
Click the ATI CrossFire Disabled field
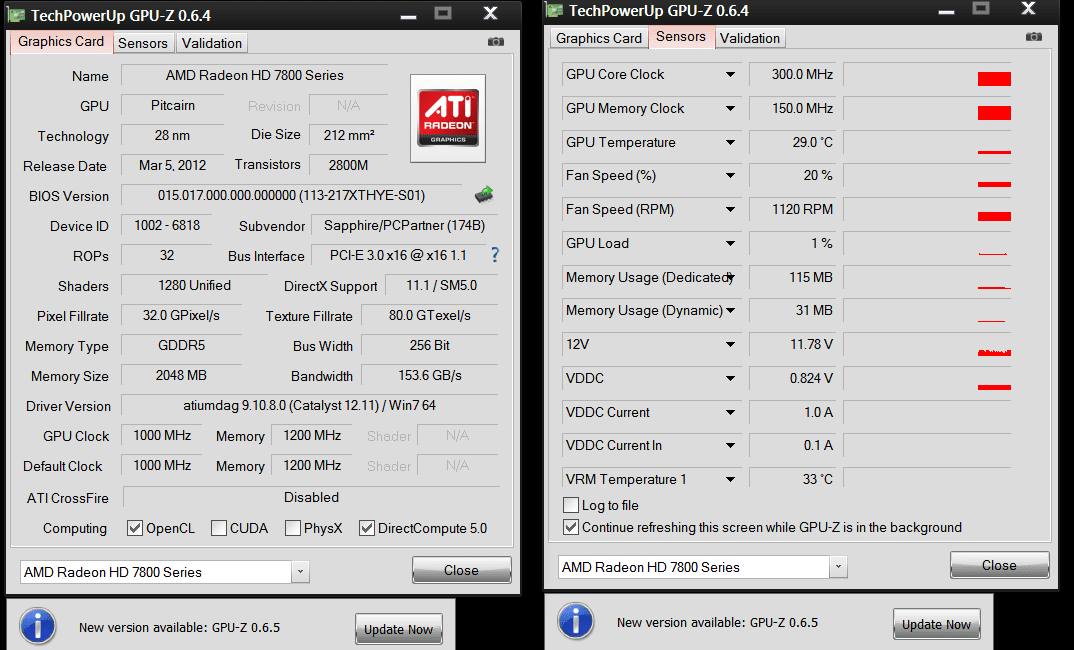click(312, 497)
